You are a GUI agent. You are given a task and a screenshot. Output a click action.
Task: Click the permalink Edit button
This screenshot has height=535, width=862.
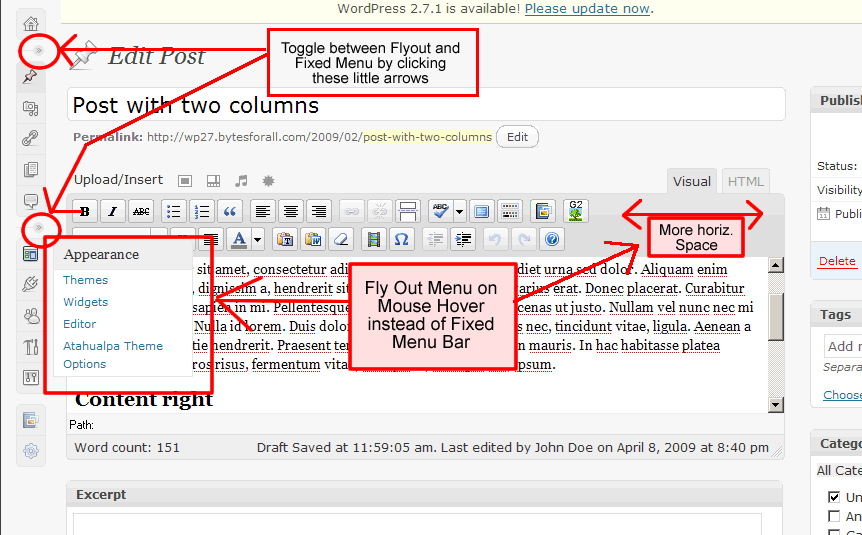coord(517,137)
